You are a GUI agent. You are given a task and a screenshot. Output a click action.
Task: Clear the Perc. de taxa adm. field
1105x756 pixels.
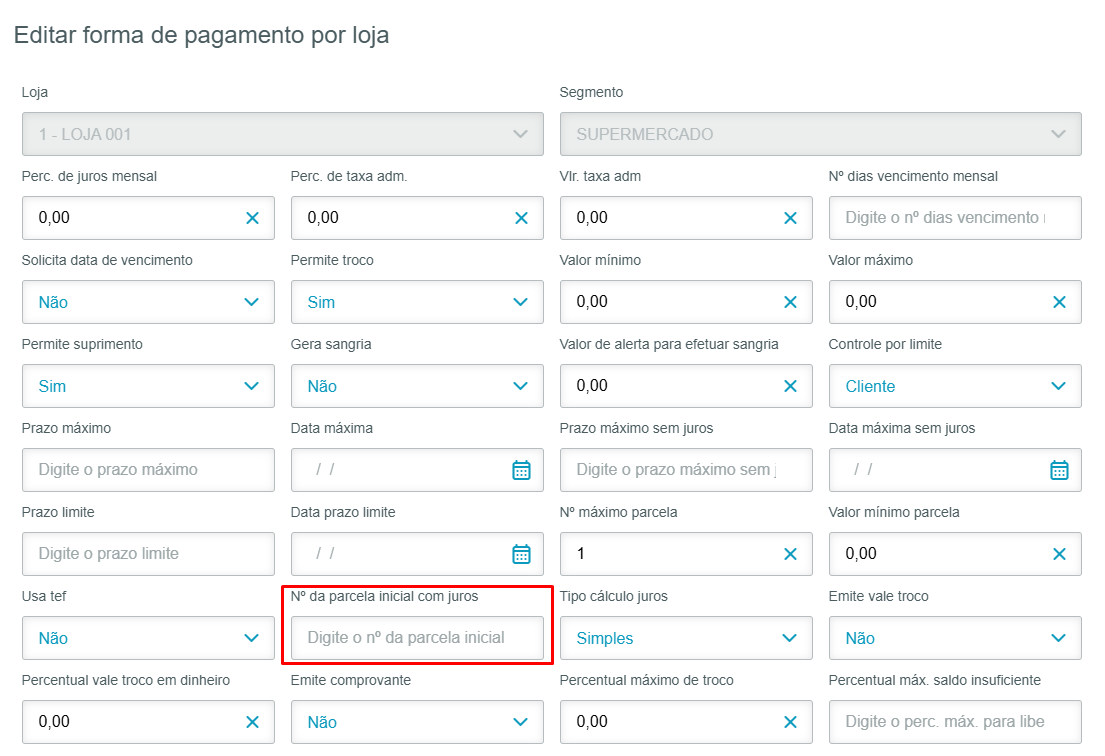[521, 218]
